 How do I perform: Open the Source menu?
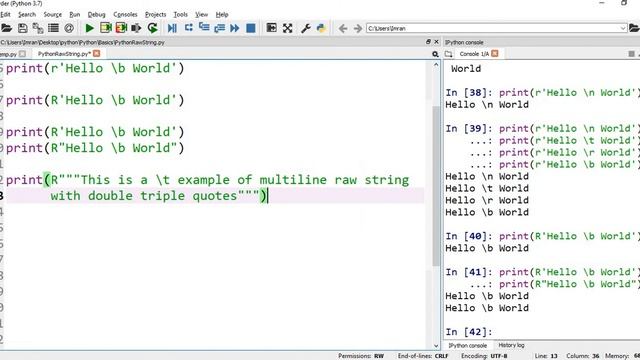click(53, 14)
